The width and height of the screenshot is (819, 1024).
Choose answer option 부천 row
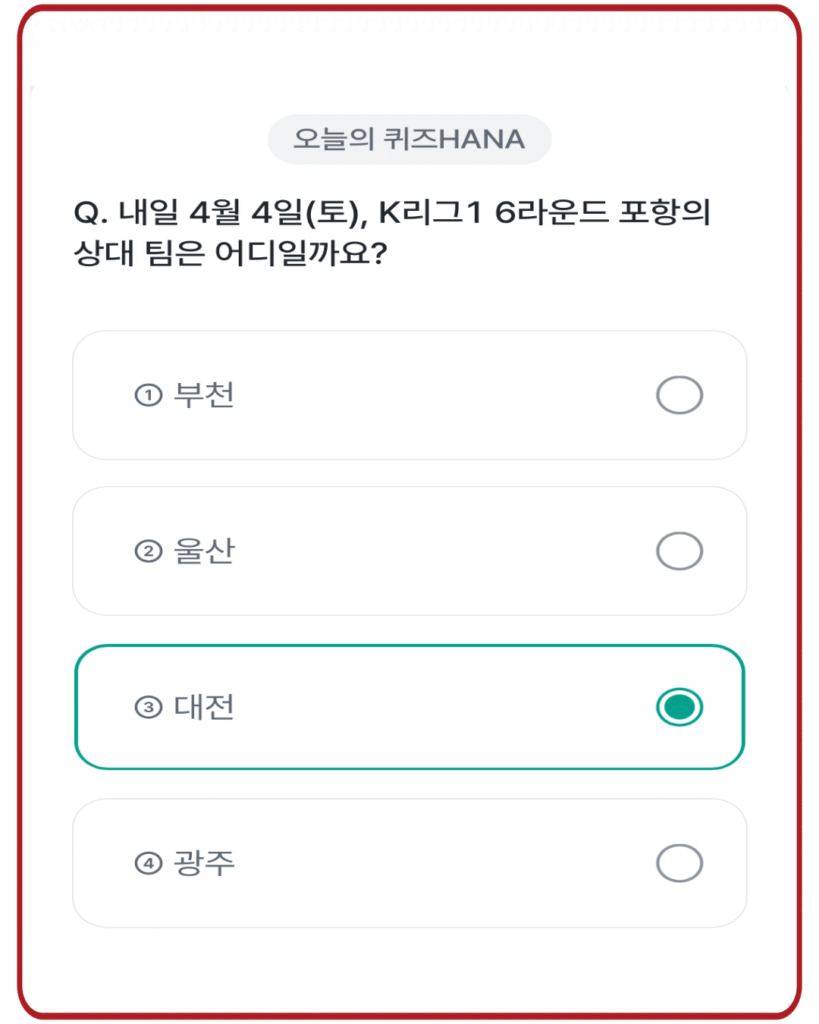[409, 394]
